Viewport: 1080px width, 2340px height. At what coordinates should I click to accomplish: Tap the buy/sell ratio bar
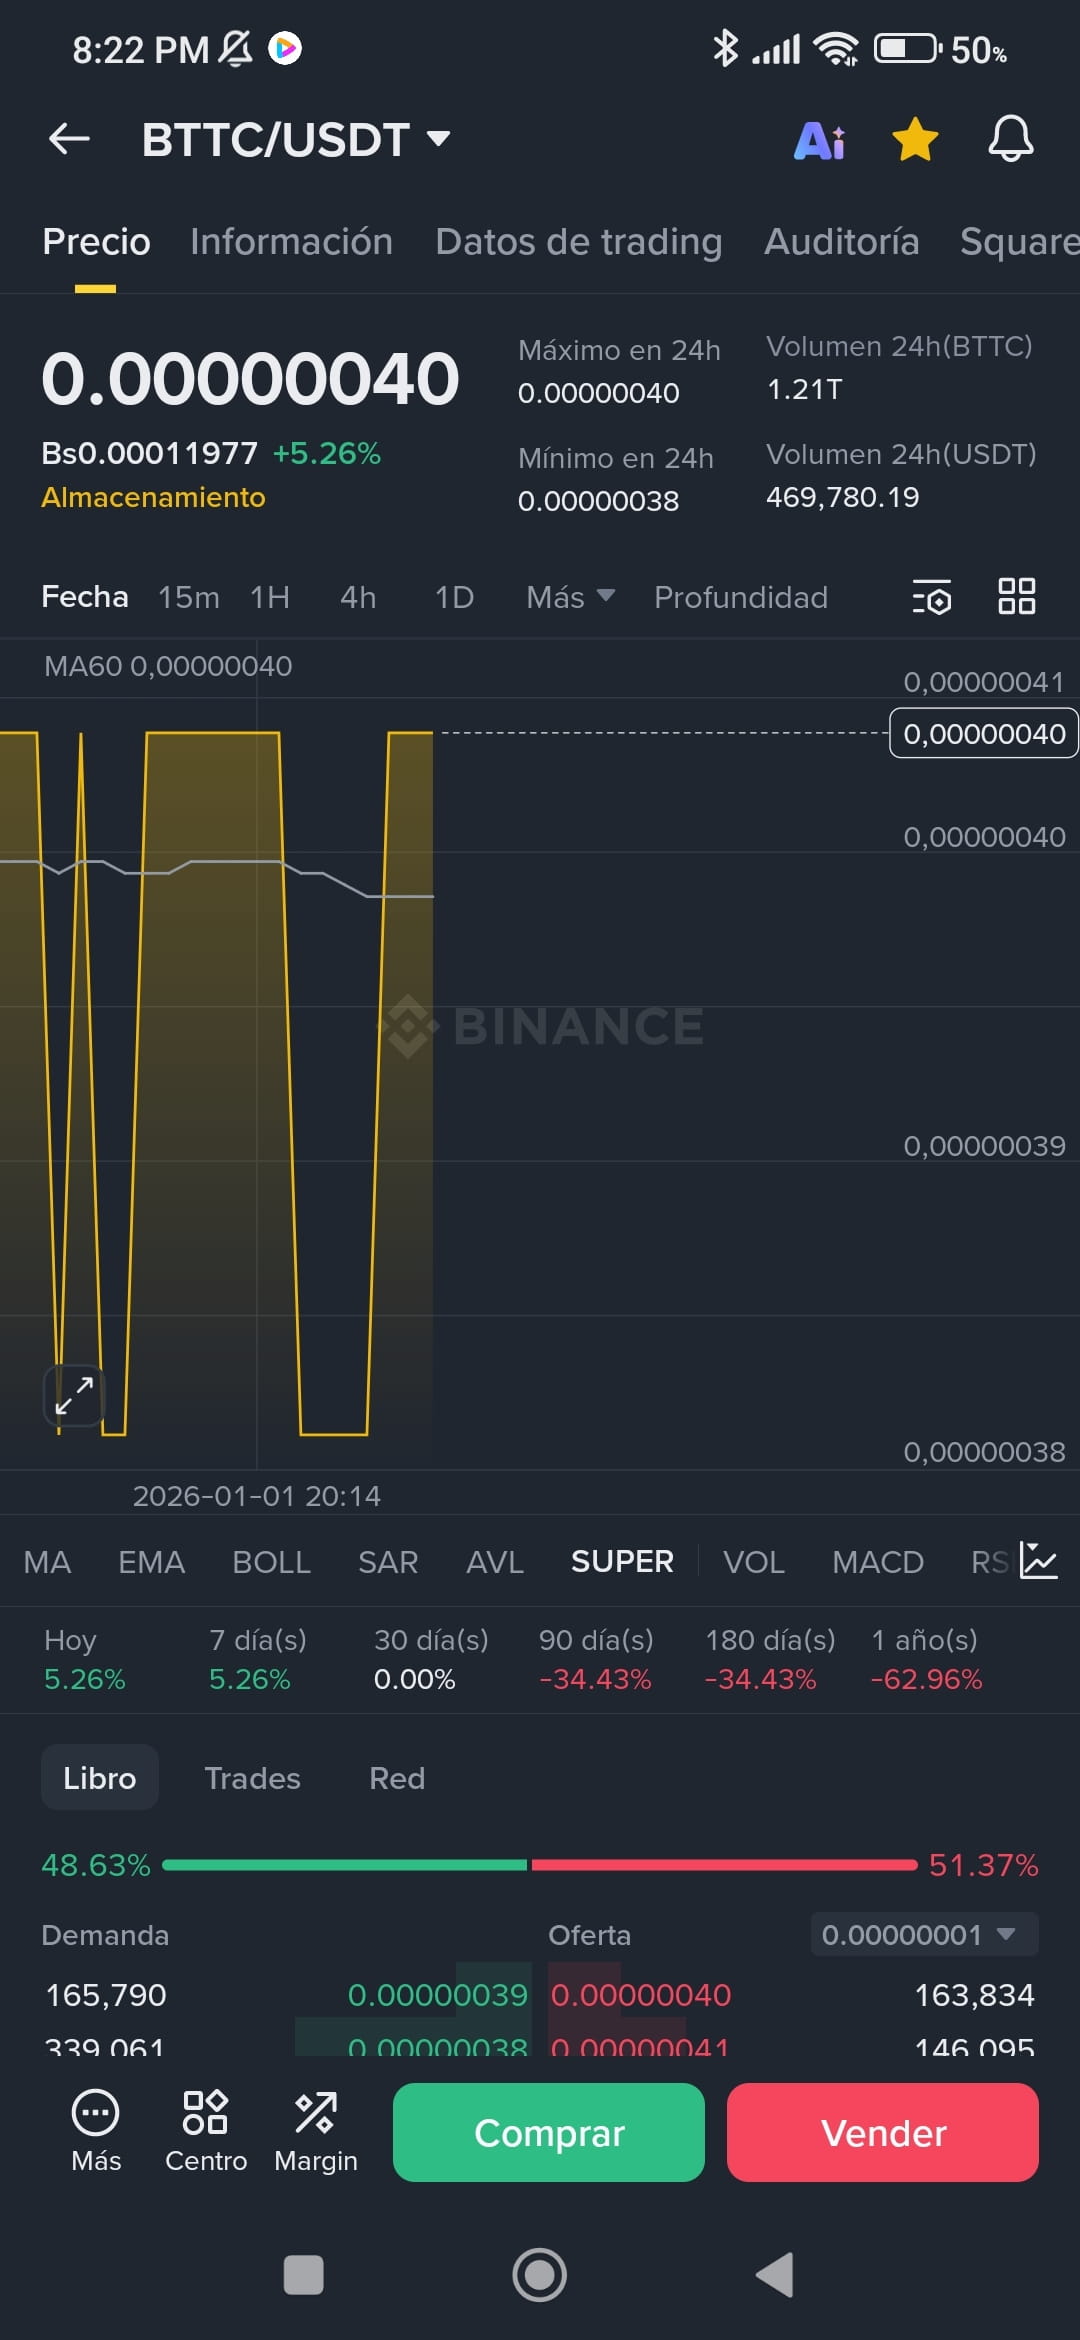(x=540, y=1865)
